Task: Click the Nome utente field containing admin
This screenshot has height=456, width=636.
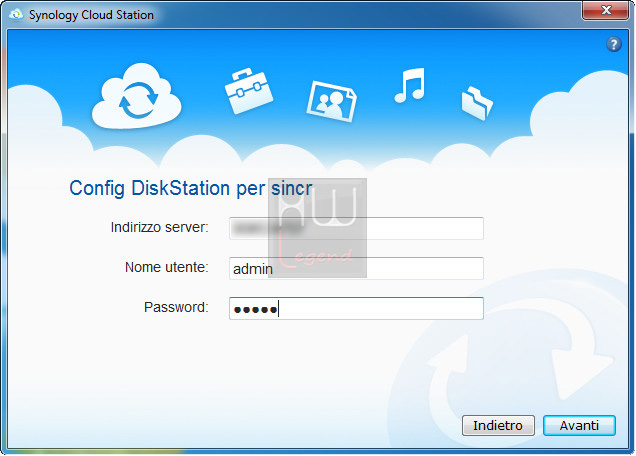Action: (356, 268)
